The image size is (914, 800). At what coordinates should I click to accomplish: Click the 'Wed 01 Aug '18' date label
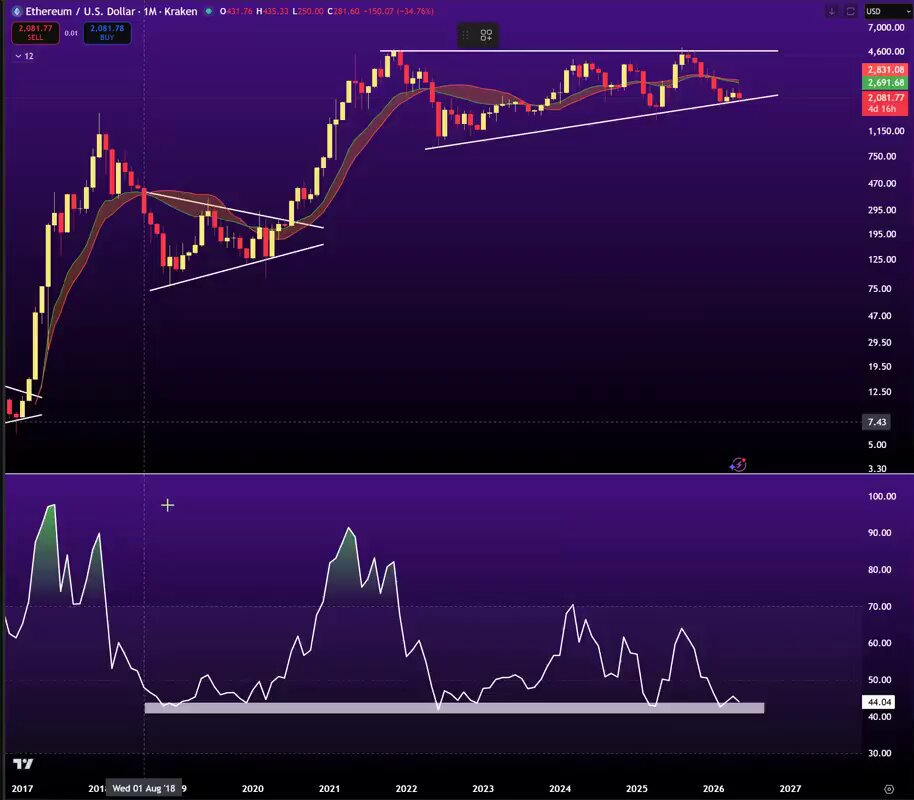click(x=143, y=788)
